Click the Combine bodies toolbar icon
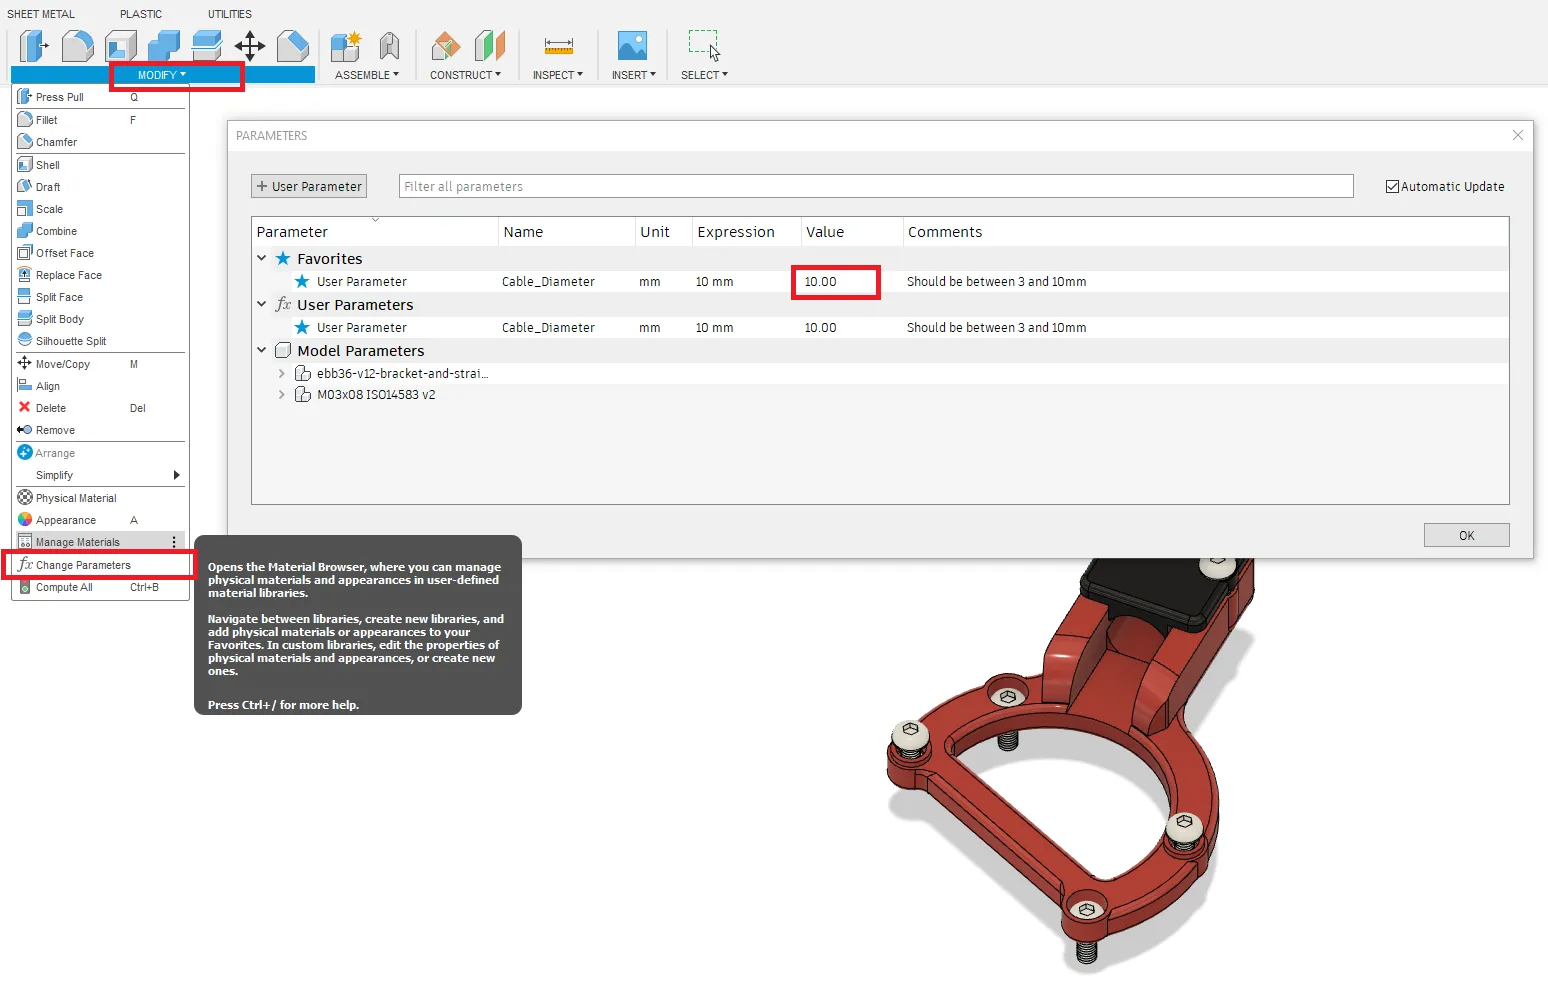 (164, 46)
